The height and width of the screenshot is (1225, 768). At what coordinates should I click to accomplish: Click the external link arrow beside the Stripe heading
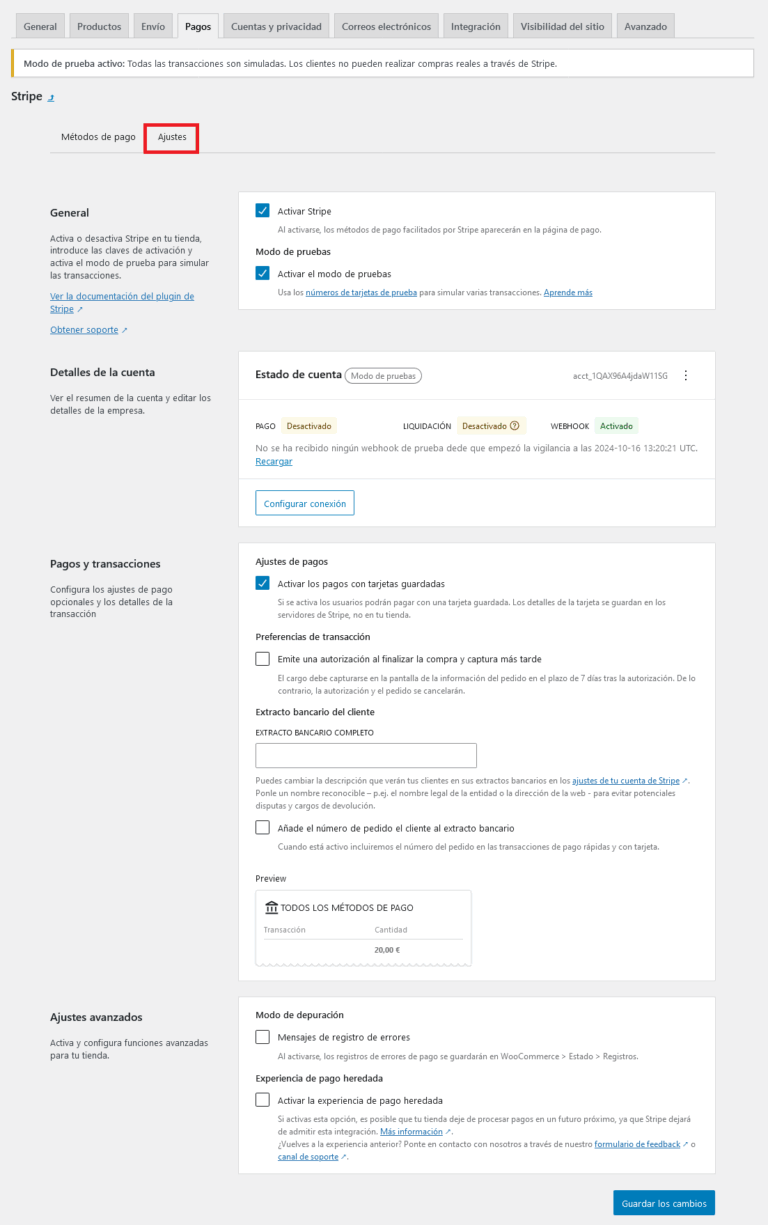tap(52, 97)
